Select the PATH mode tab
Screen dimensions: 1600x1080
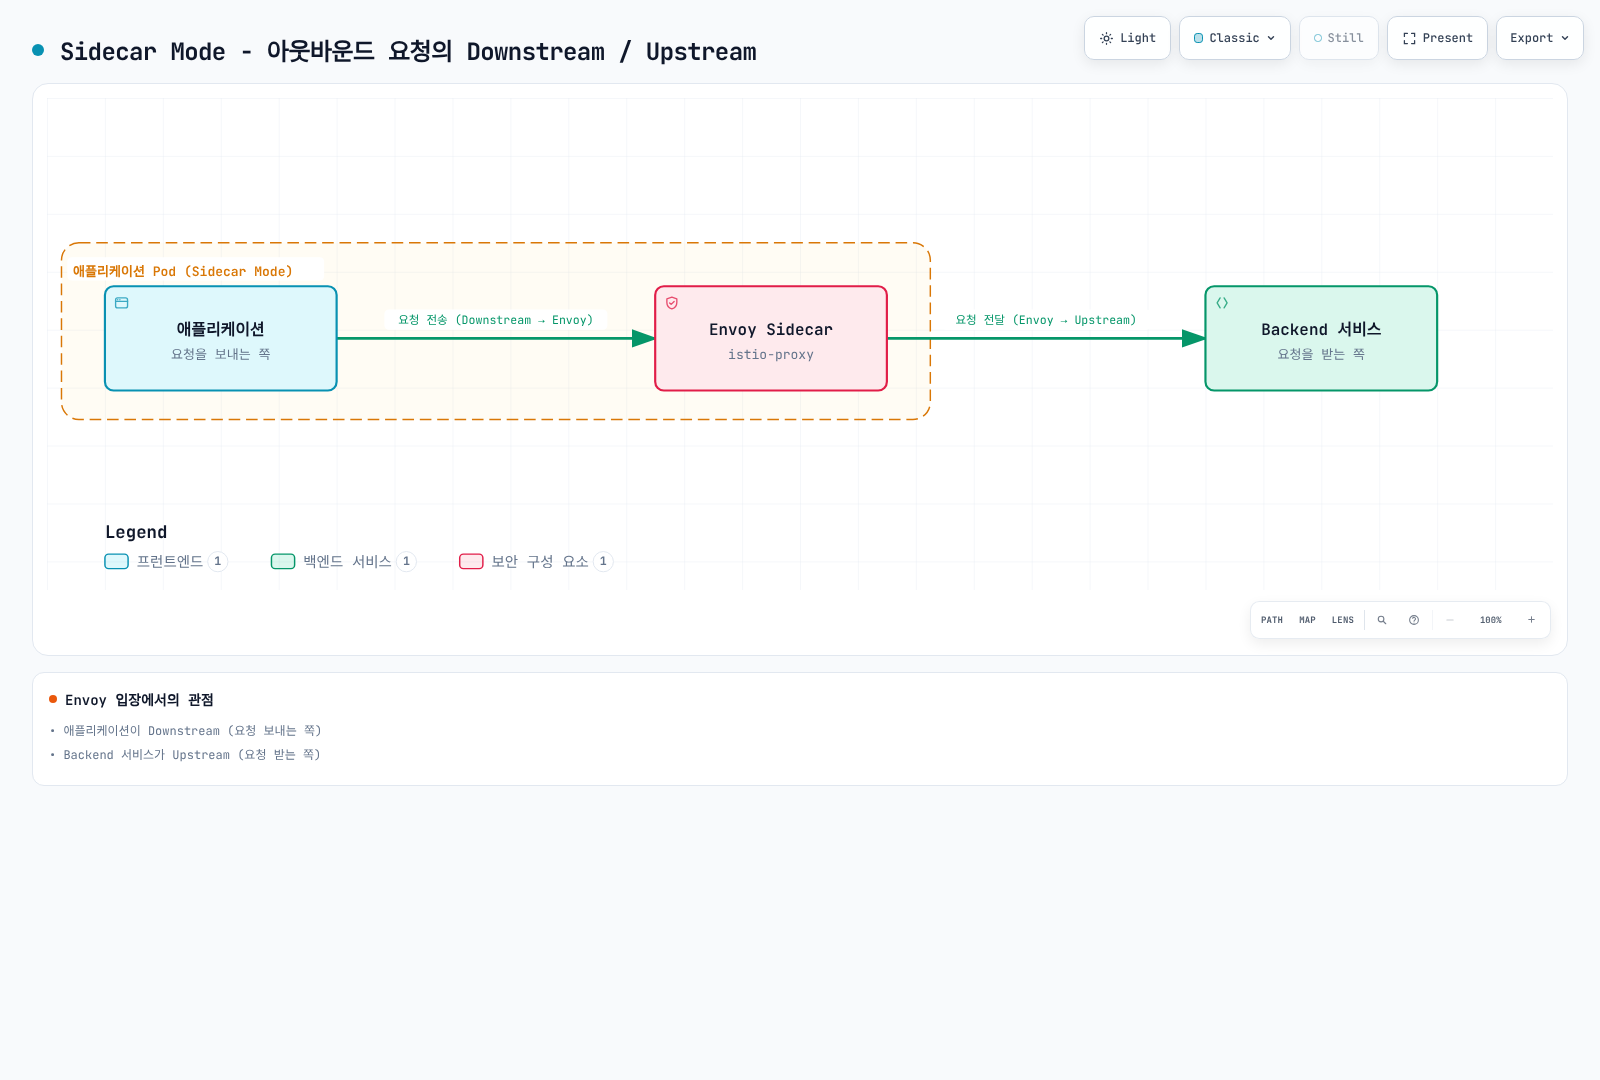coord(1272,620)
